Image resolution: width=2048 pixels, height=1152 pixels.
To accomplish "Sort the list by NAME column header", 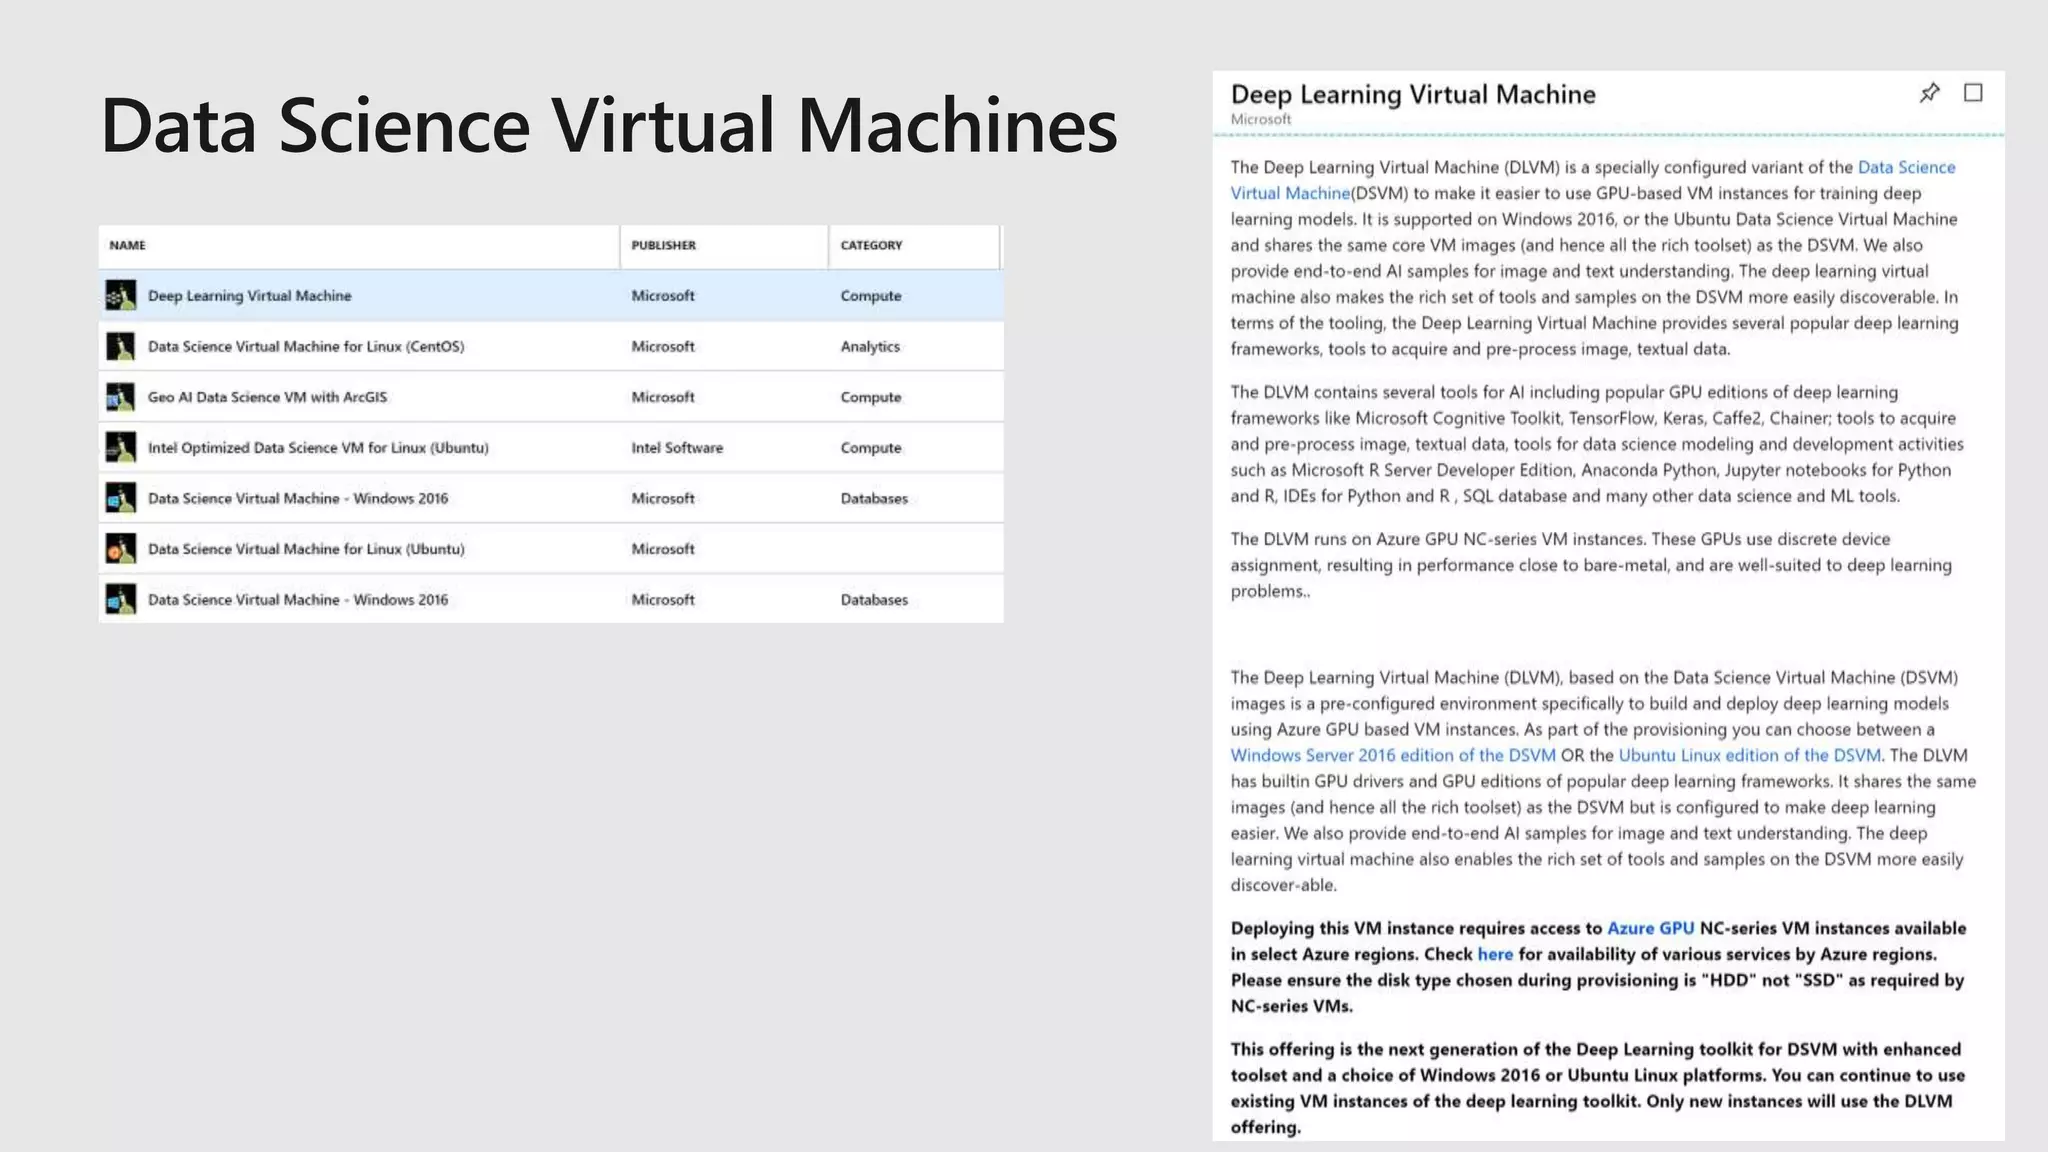I will pyautogui.click(x=127, y=245).
